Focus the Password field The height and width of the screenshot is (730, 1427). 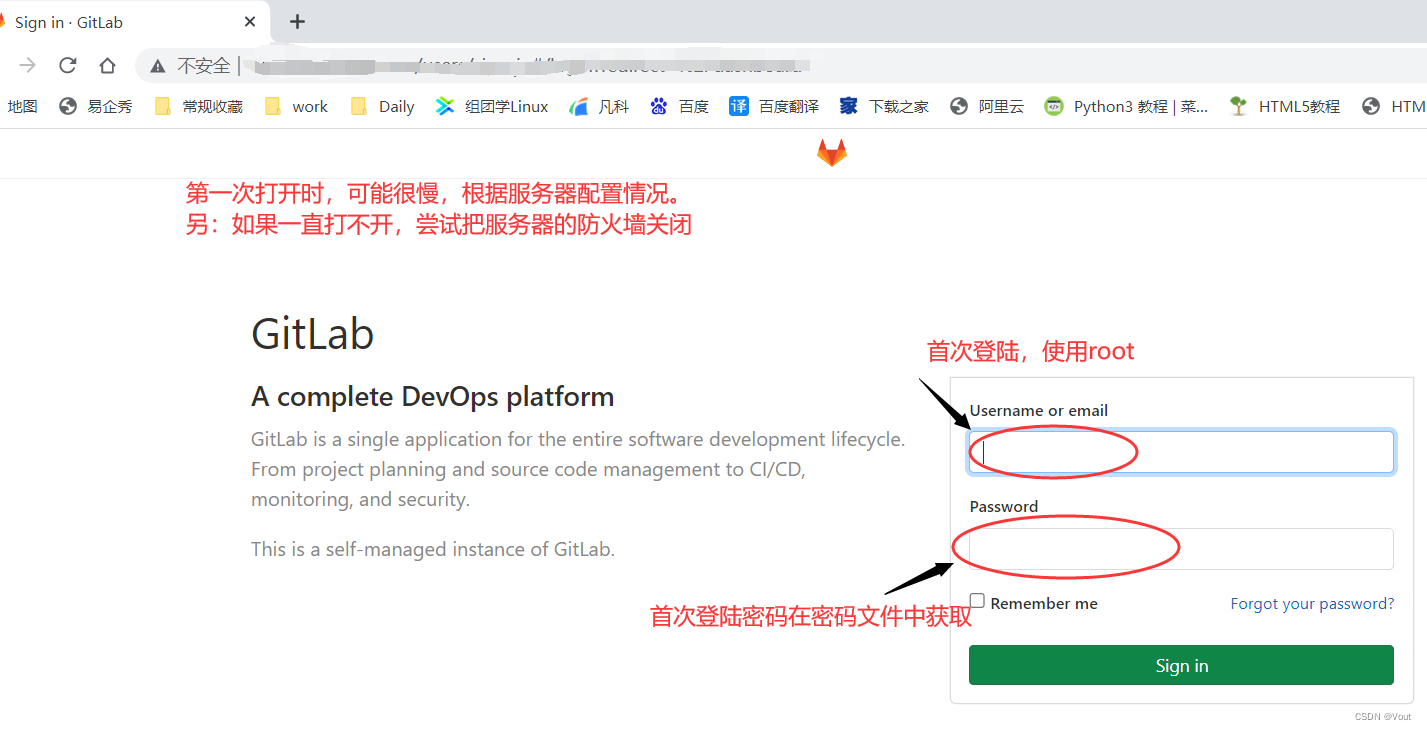tap(1181, 549)
